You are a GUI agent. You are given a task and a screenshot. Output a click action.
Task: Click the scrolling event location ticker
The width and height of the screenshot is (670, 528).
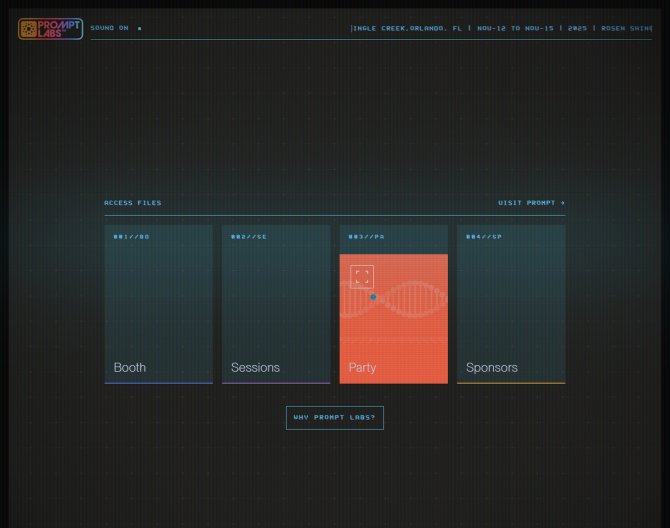coord(407,28)
